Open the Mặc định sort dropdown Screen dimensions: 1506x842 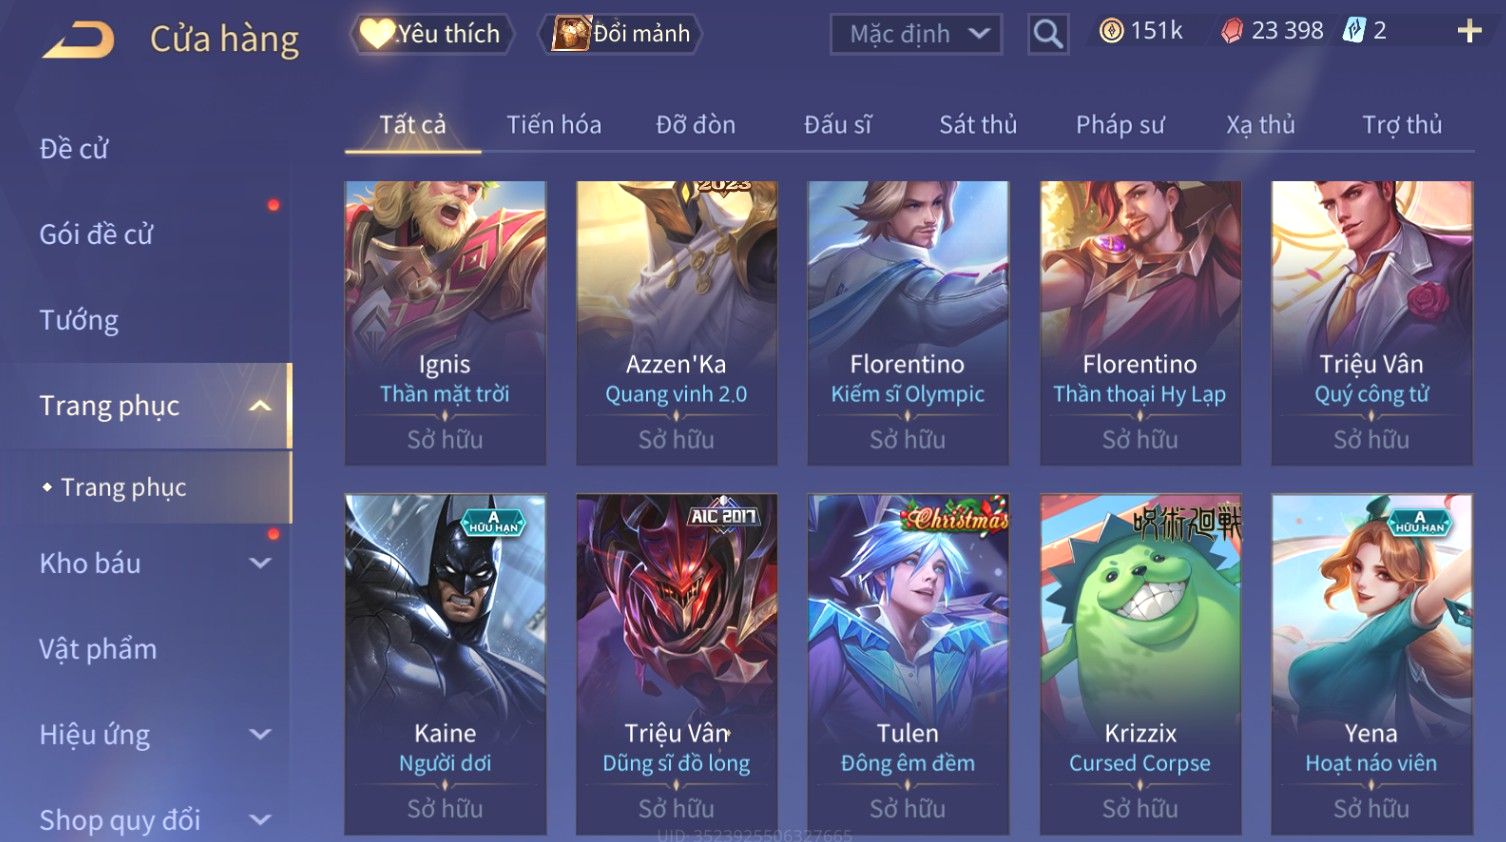pos(916,34)
